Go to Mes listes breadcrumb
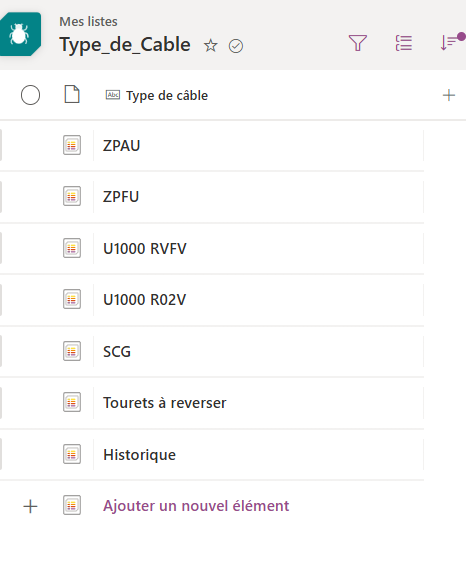 click(88, 22)
